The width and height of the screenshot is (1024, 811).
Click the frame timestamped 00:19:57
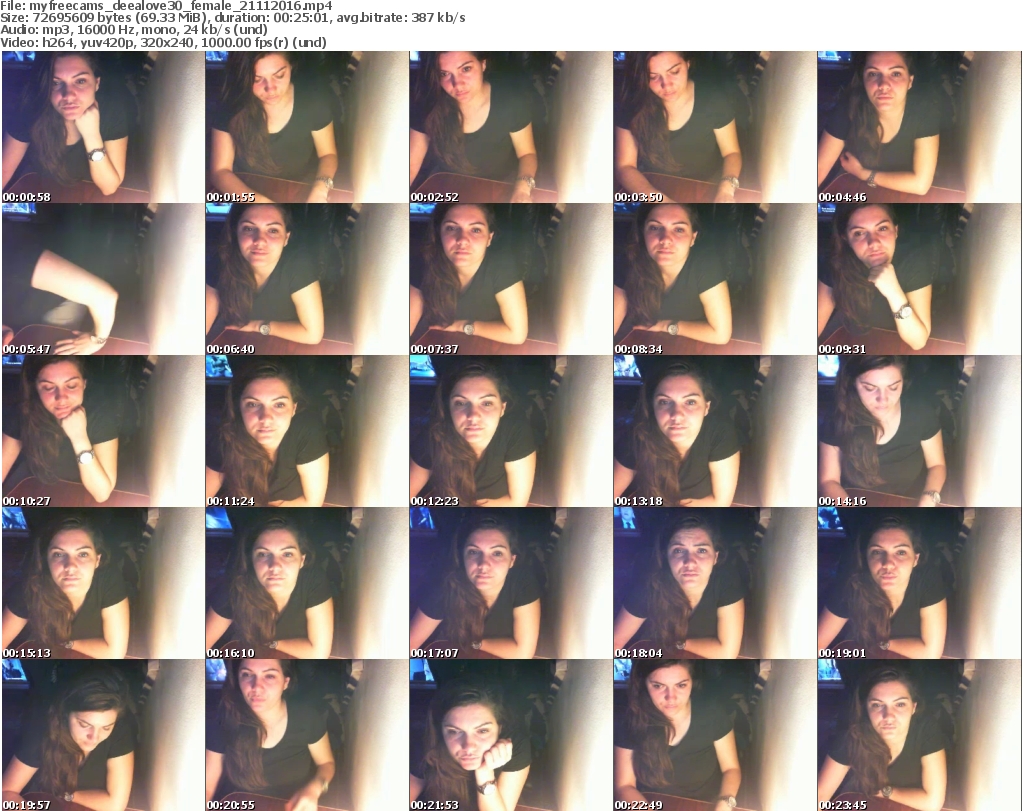tap(103, 735)
